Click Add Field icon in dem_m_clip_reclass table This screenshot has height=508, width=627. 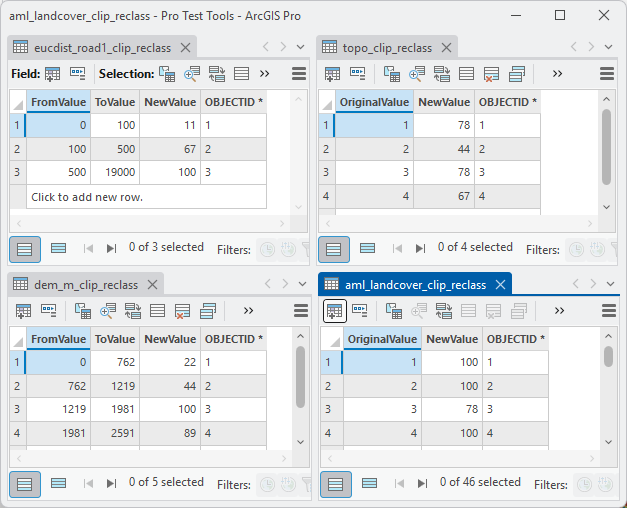coord(24,311)
